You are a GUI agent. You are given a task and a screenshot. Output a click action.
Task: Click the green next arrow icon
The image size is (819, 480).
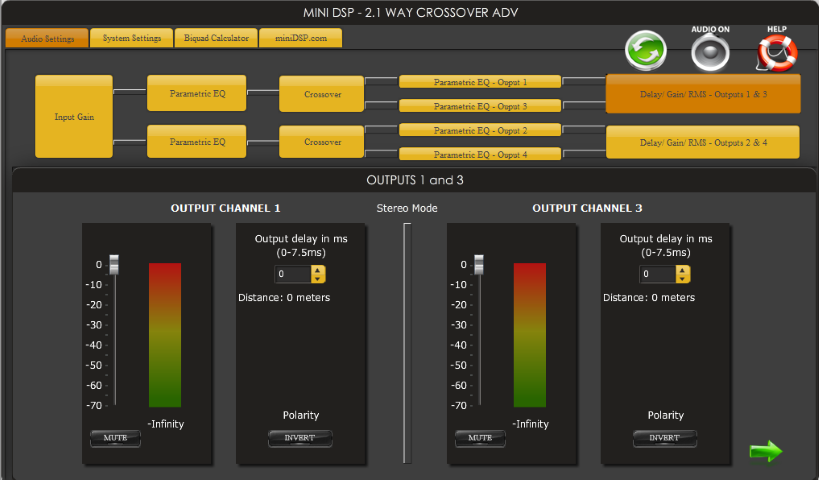coord(766,451)
